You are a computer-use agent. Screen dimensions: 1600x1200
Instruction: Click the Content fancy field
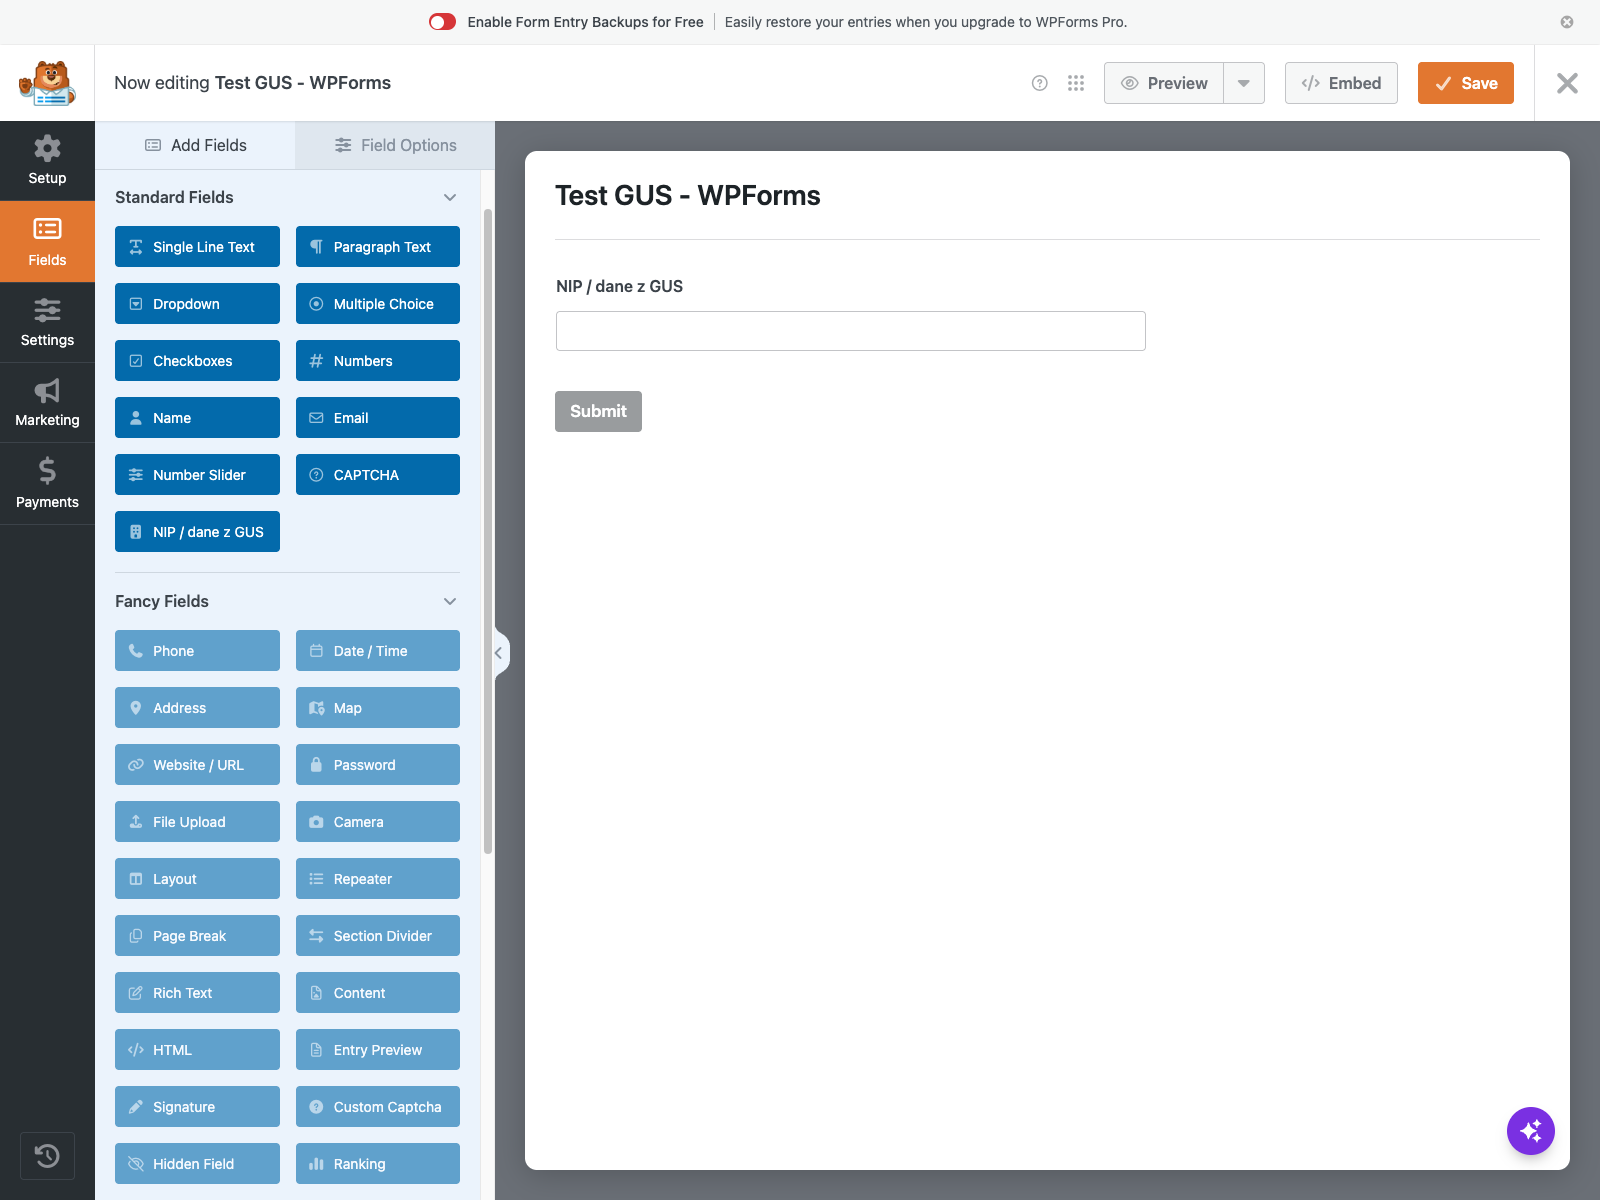[378, 993]
